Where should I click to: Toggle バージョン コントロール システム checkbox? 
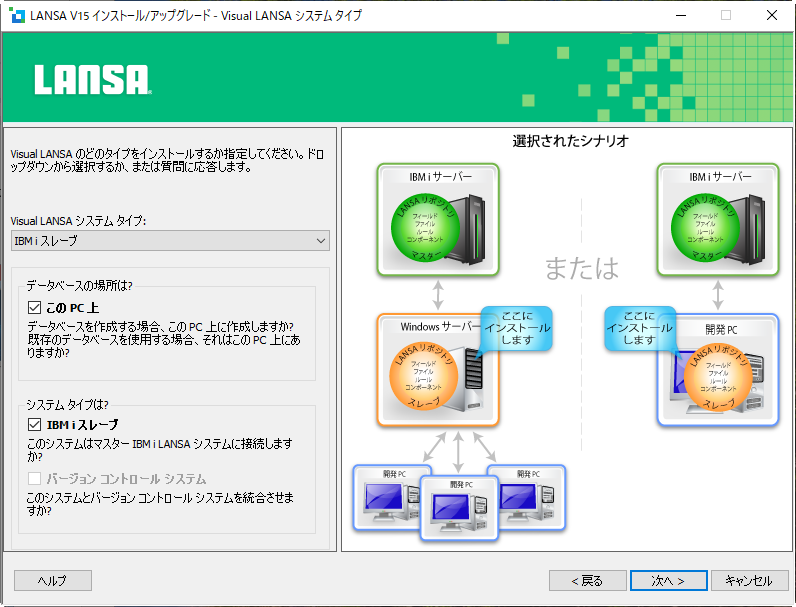coord(35,479)
